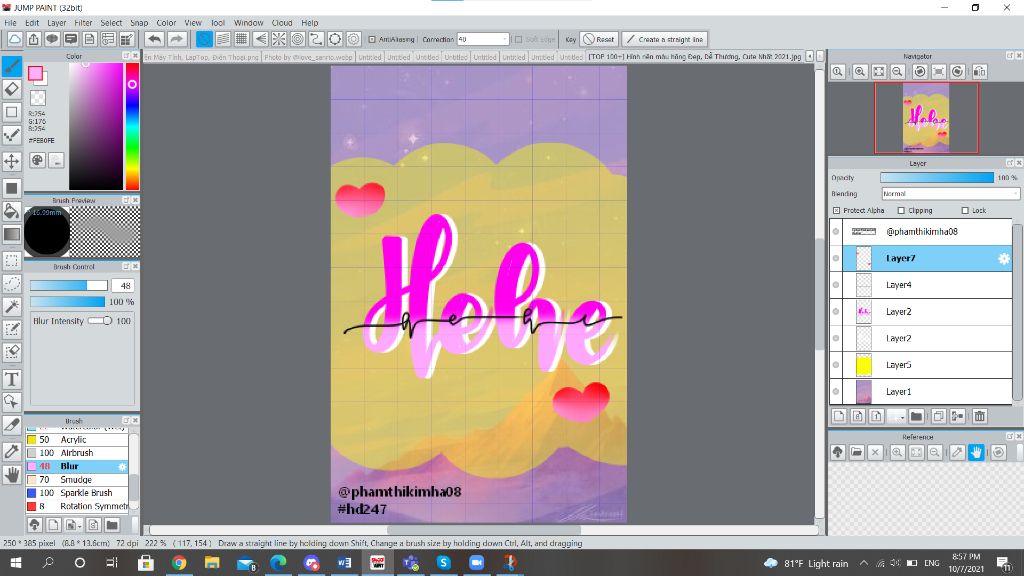Adjust the Blur Intensity slider

(100, 321)
